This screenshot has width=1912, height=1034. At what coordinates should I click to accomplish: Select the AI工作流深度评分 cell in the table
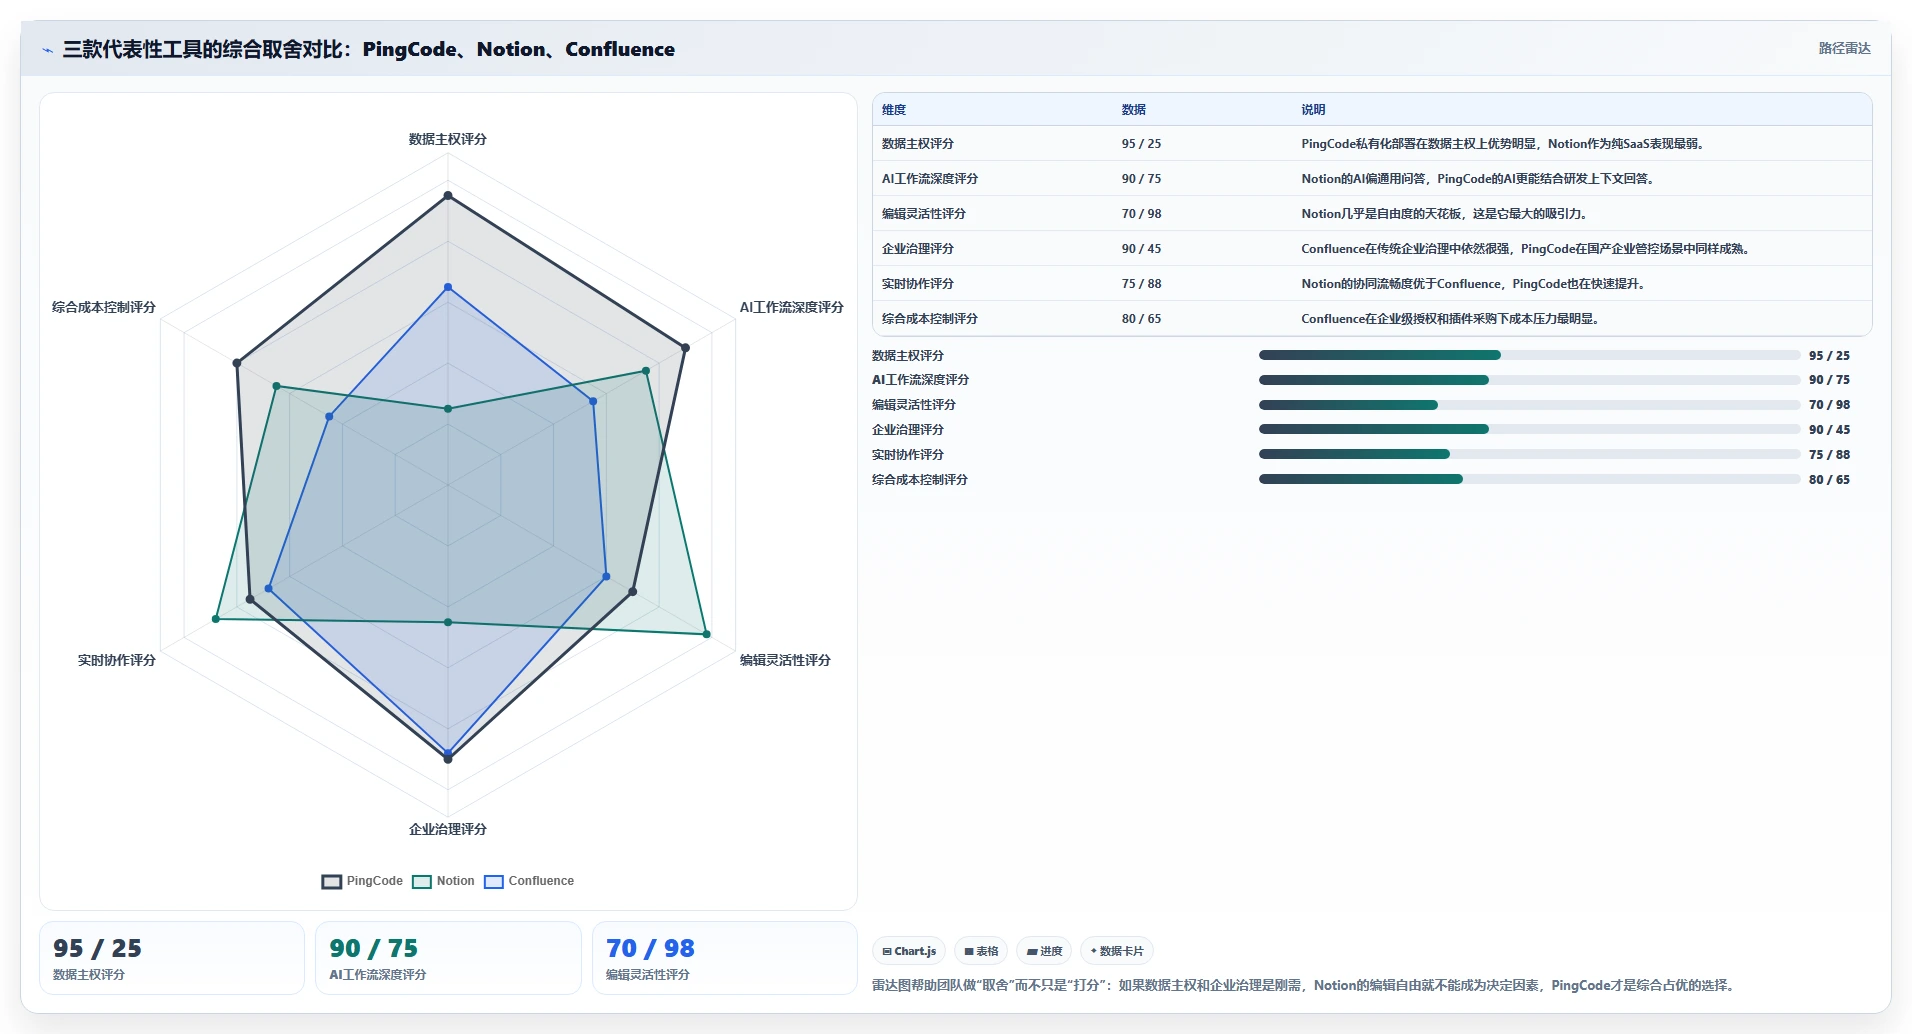(930, 179)
